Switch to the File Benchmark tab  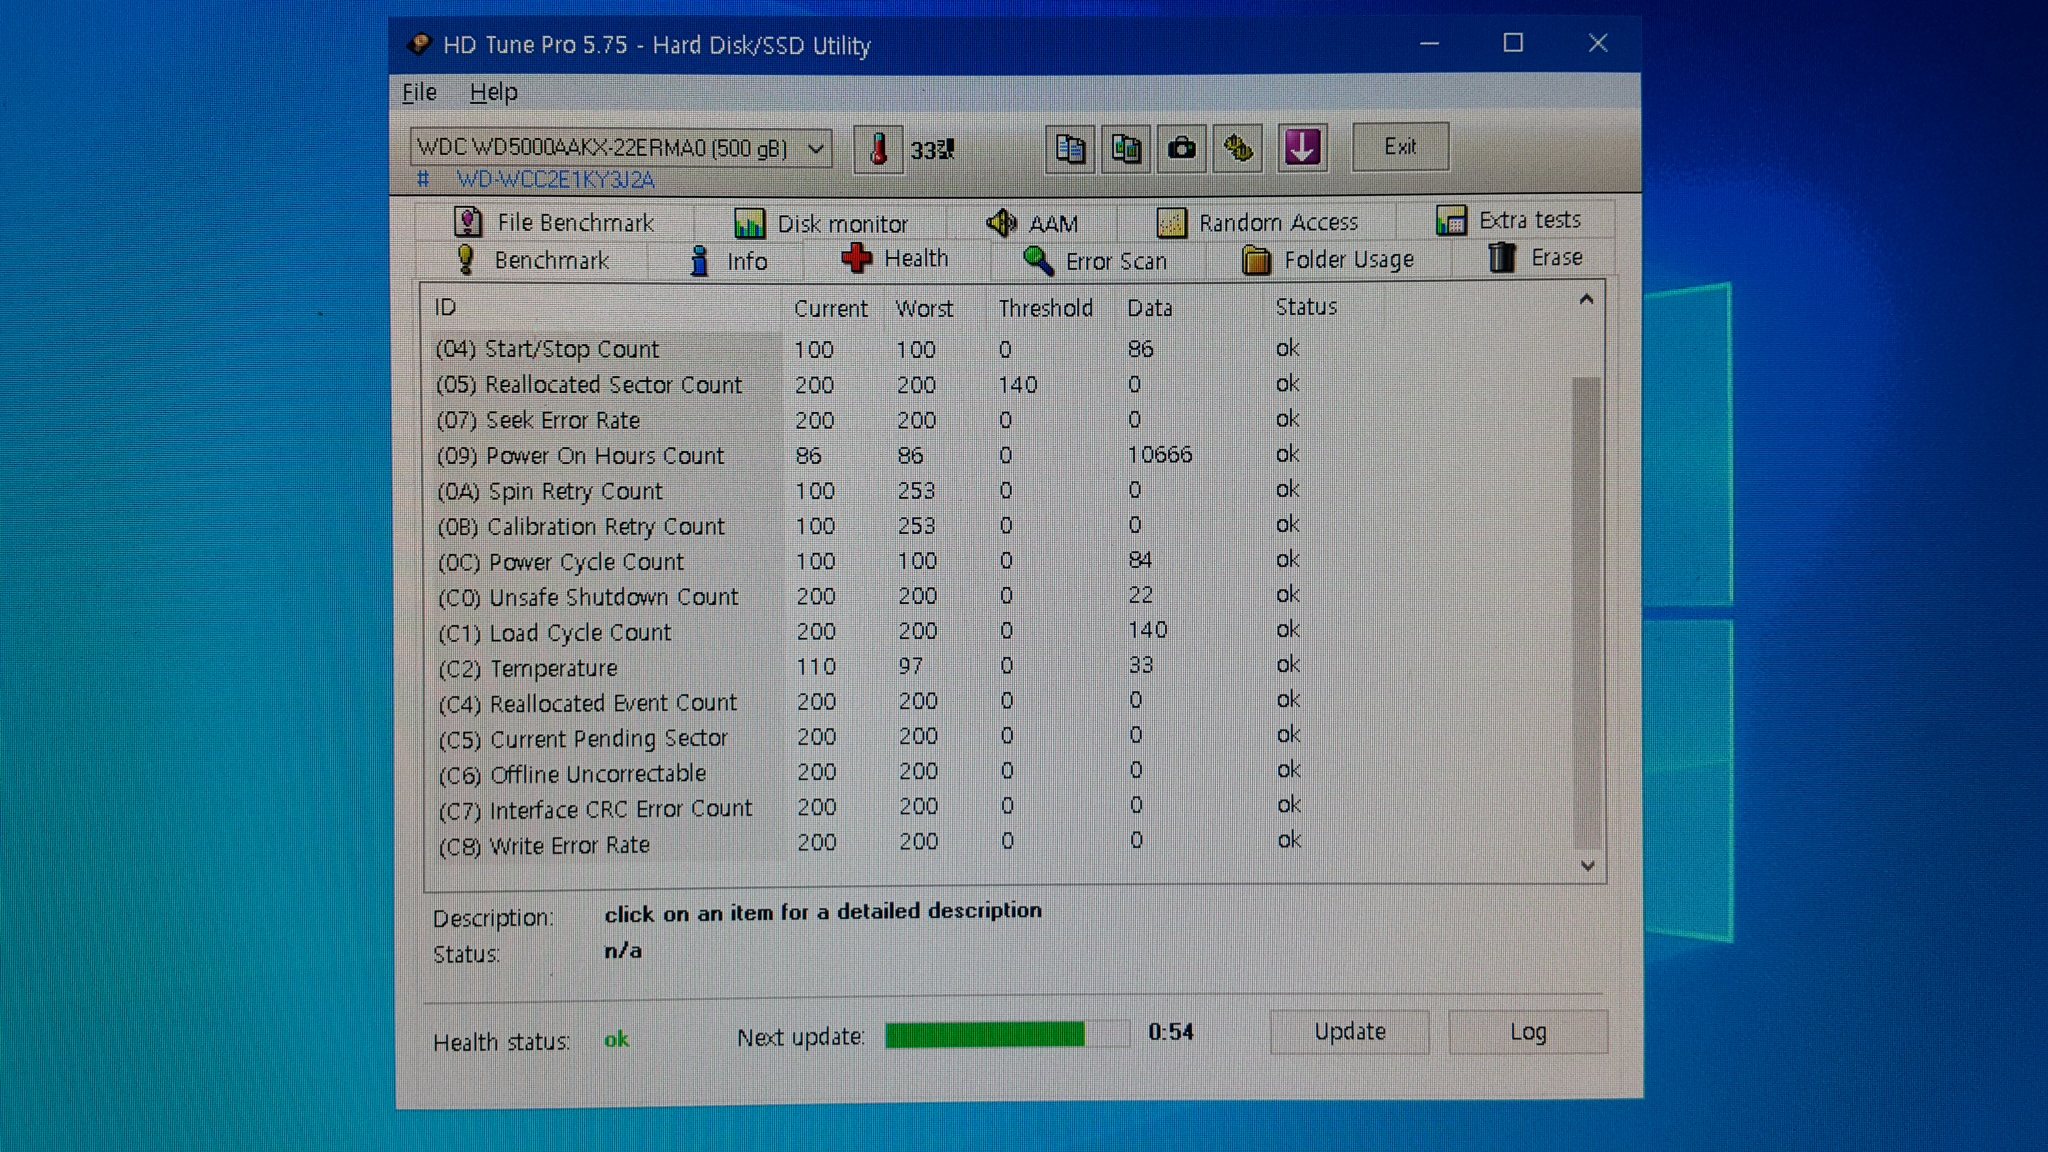tap(555, 222)
